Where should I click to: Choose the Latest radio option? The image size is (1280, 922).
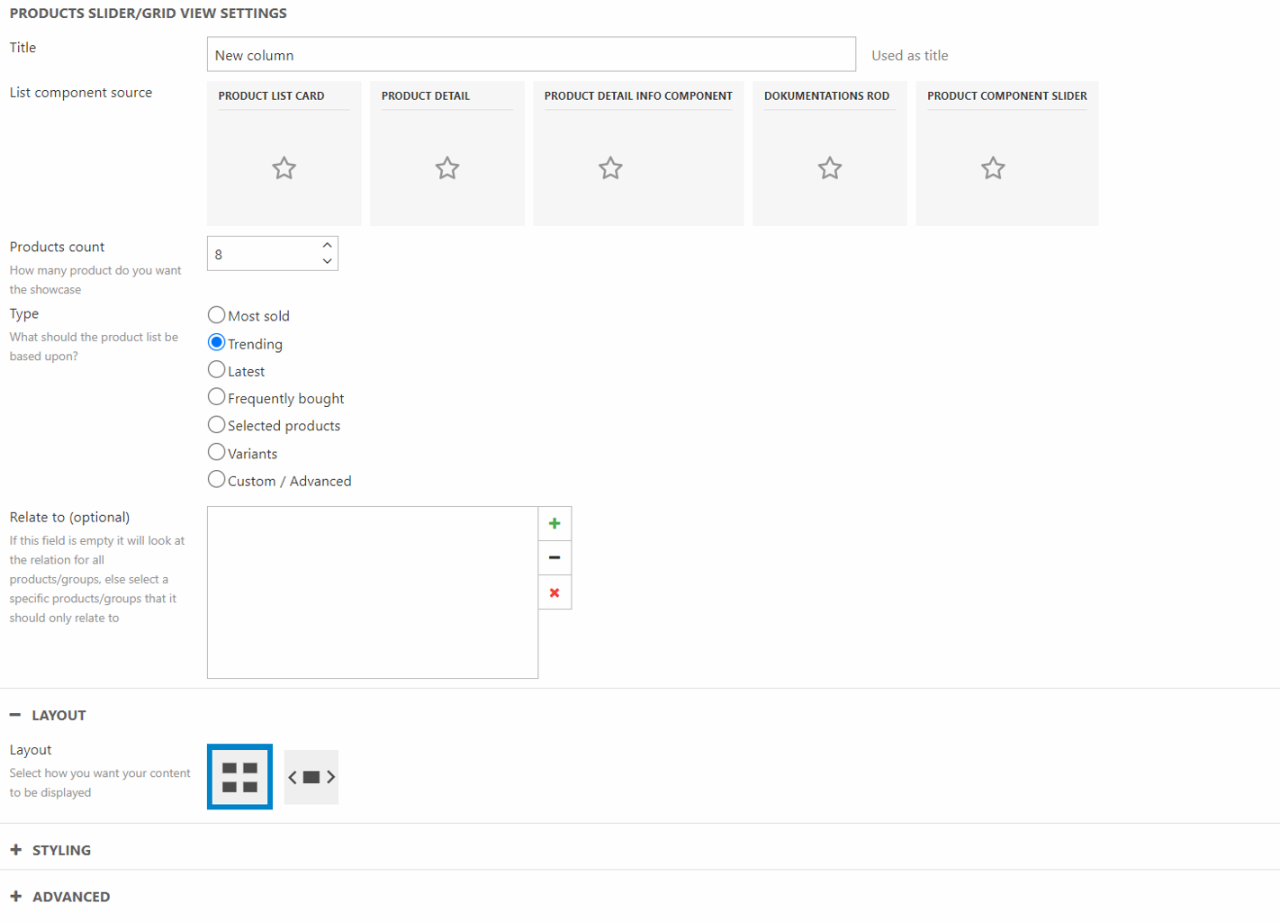tap(217, 370)
